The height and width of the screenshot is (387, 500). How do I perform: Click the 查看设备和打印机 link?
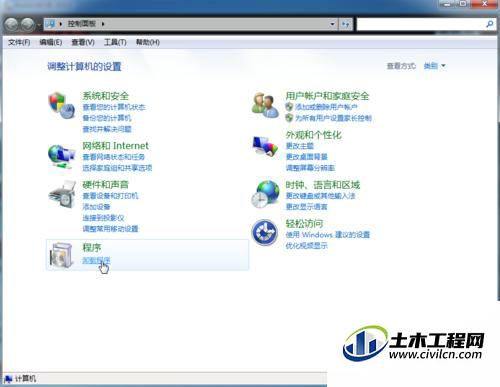[110, 196]
